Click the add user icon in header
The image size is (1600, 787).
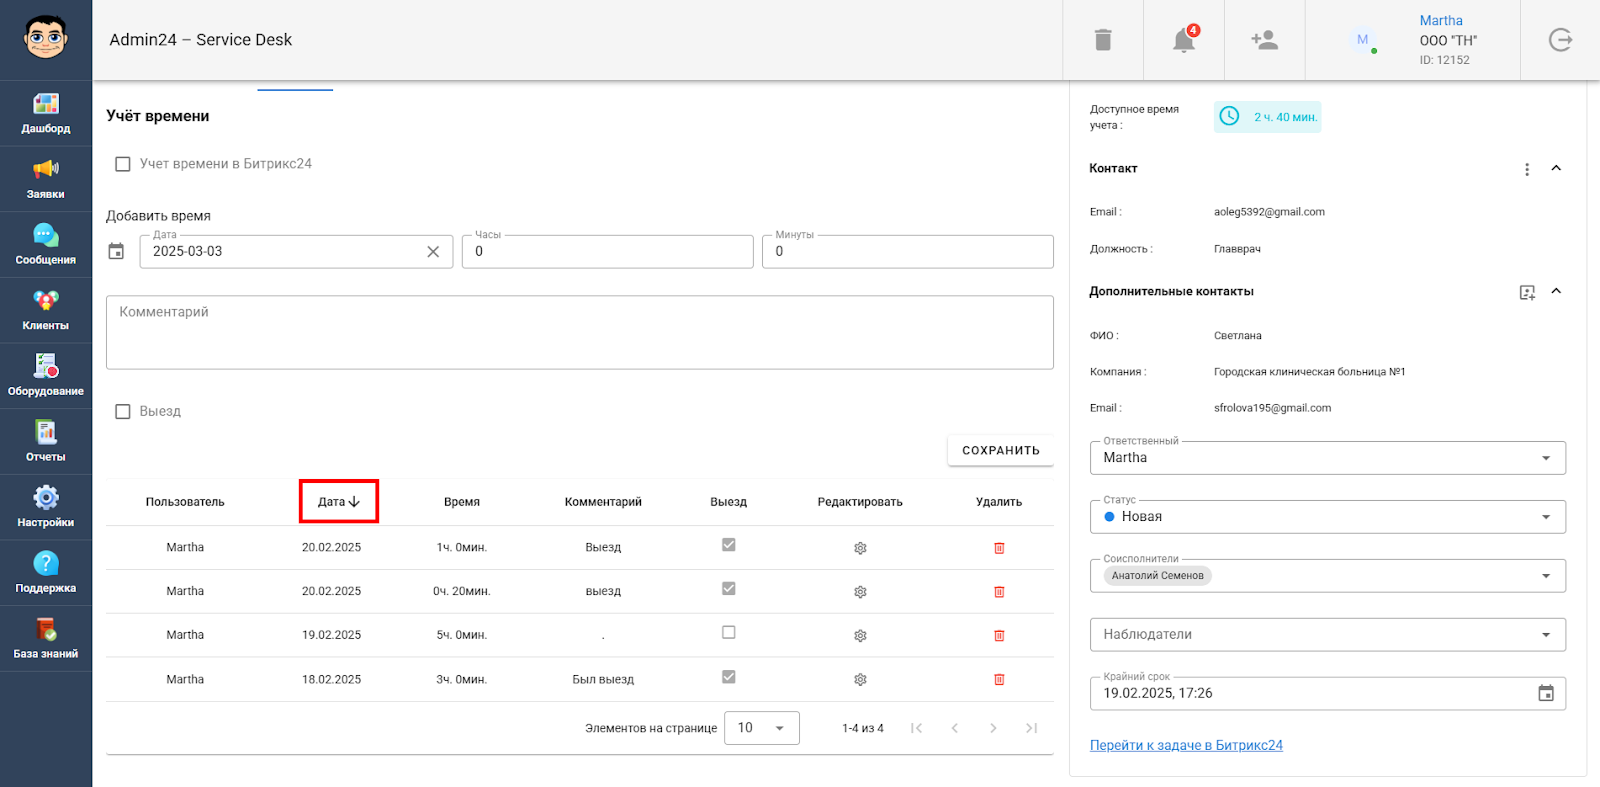click(1264, 40)
